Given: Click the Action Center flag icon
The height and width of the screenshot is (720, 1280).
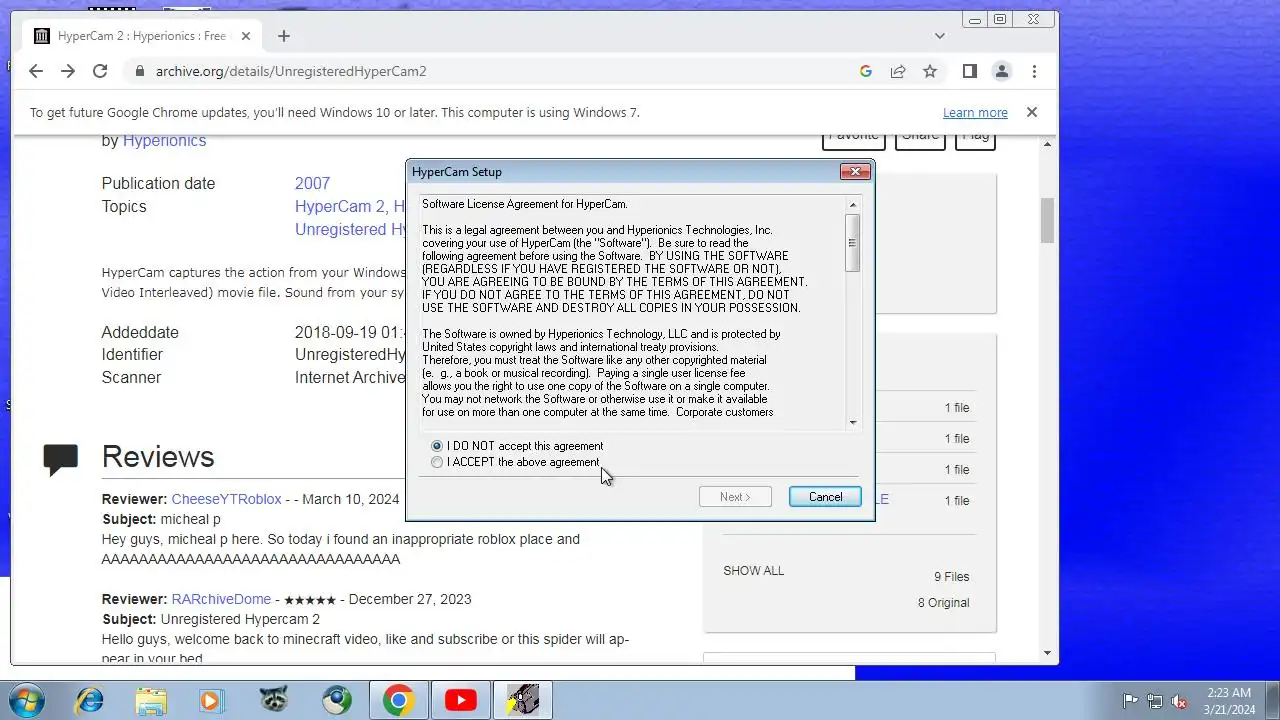Looking at the screenshot, I should coord(1131,701).
